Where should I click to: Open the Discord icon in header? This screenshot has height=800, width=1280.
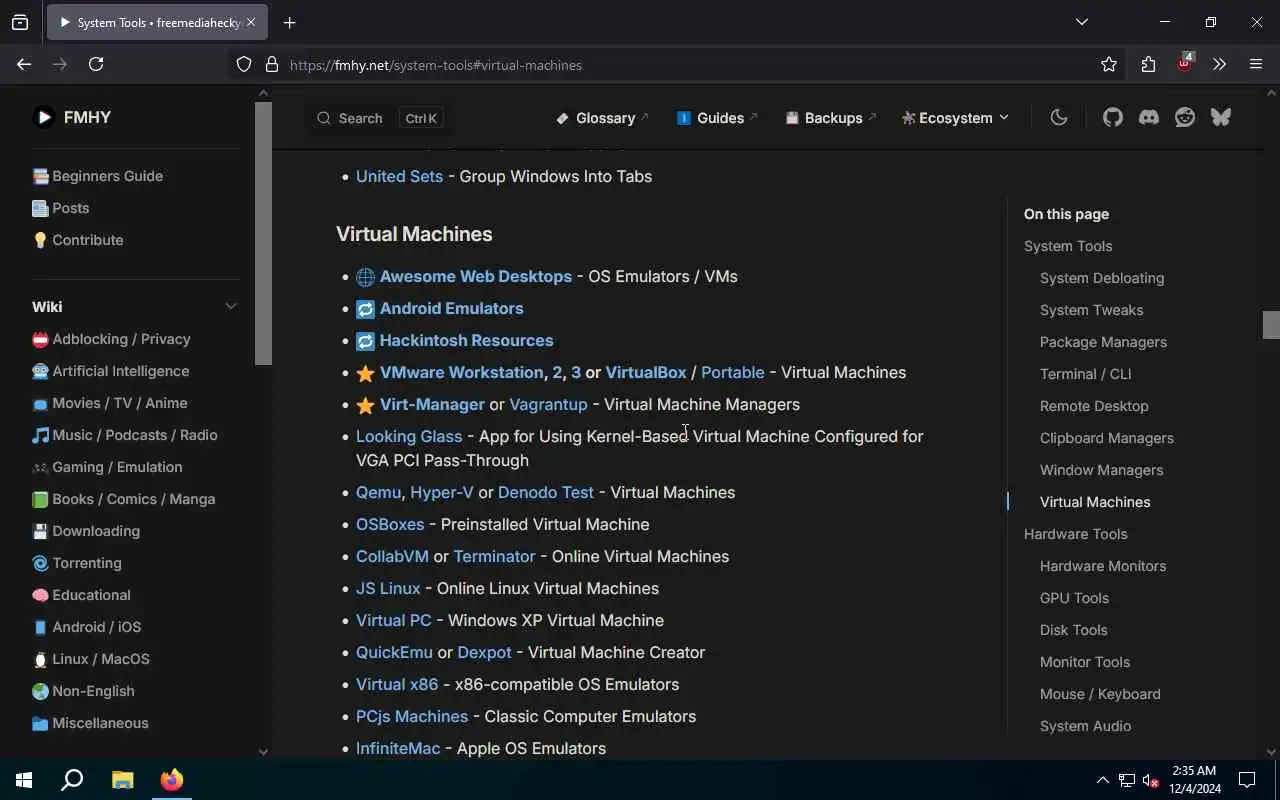[x=1149, y=117]
